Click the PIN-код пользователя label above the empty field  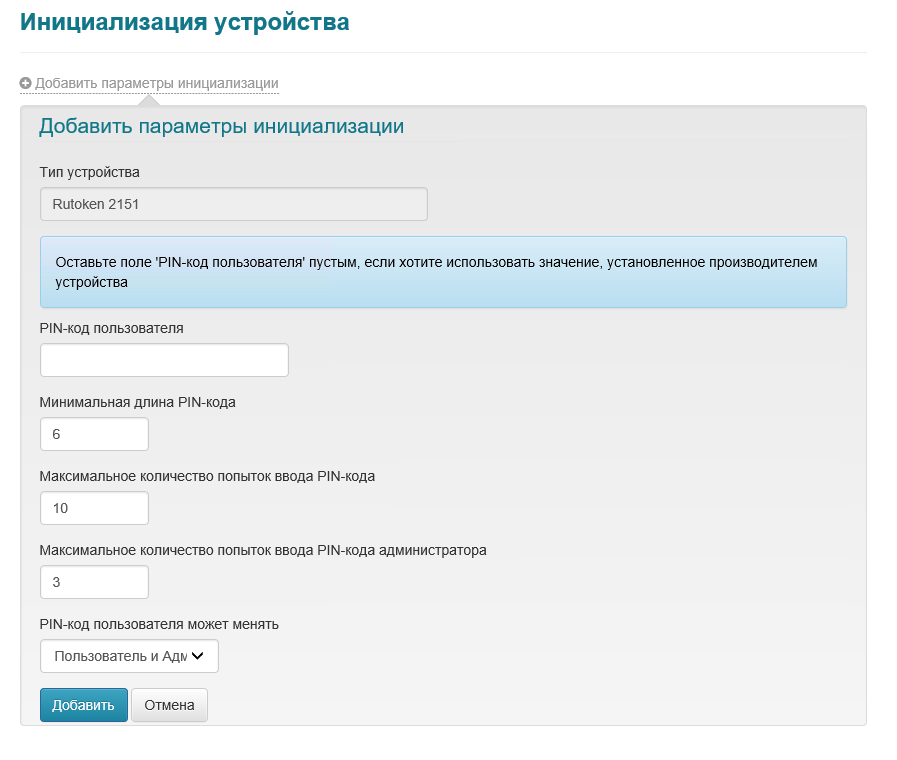[x=111, y=328]
